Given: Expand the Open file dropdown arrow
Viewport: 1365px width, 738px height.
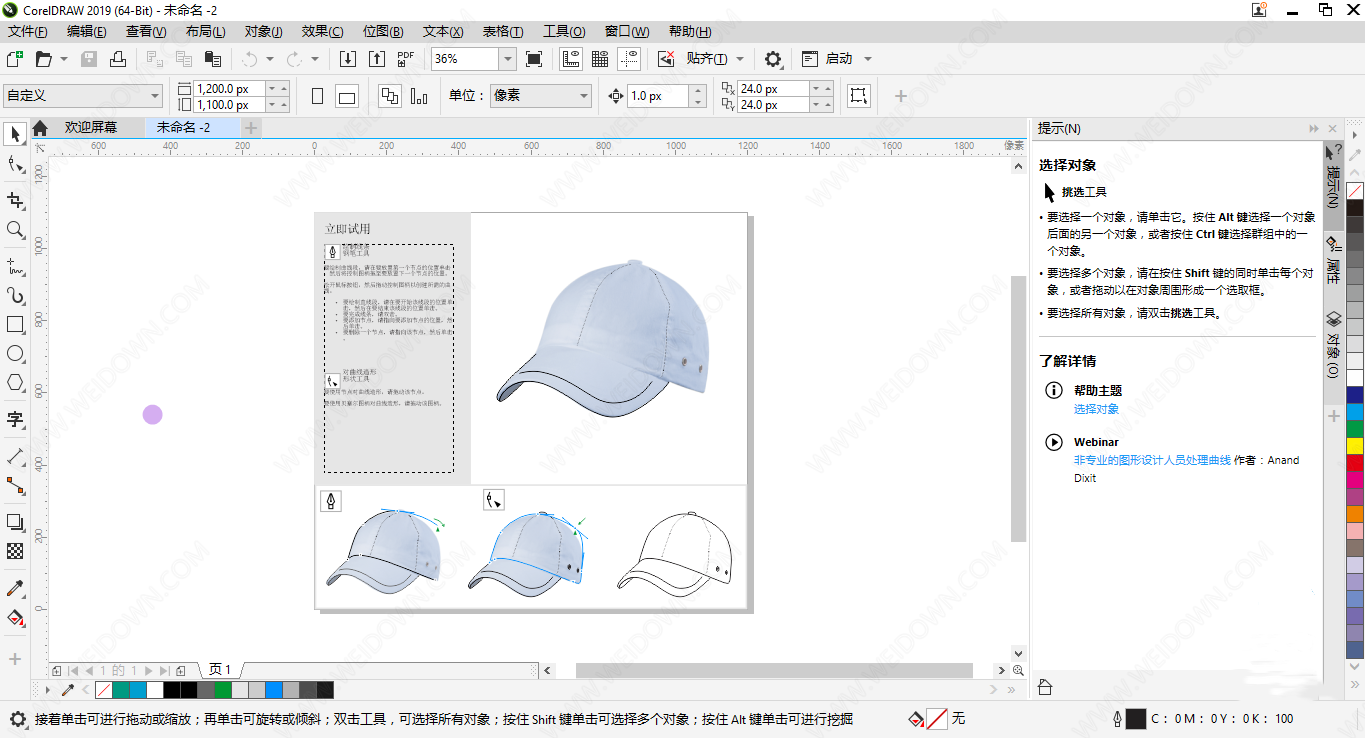Looking at the screenshot, I should 64,59.
